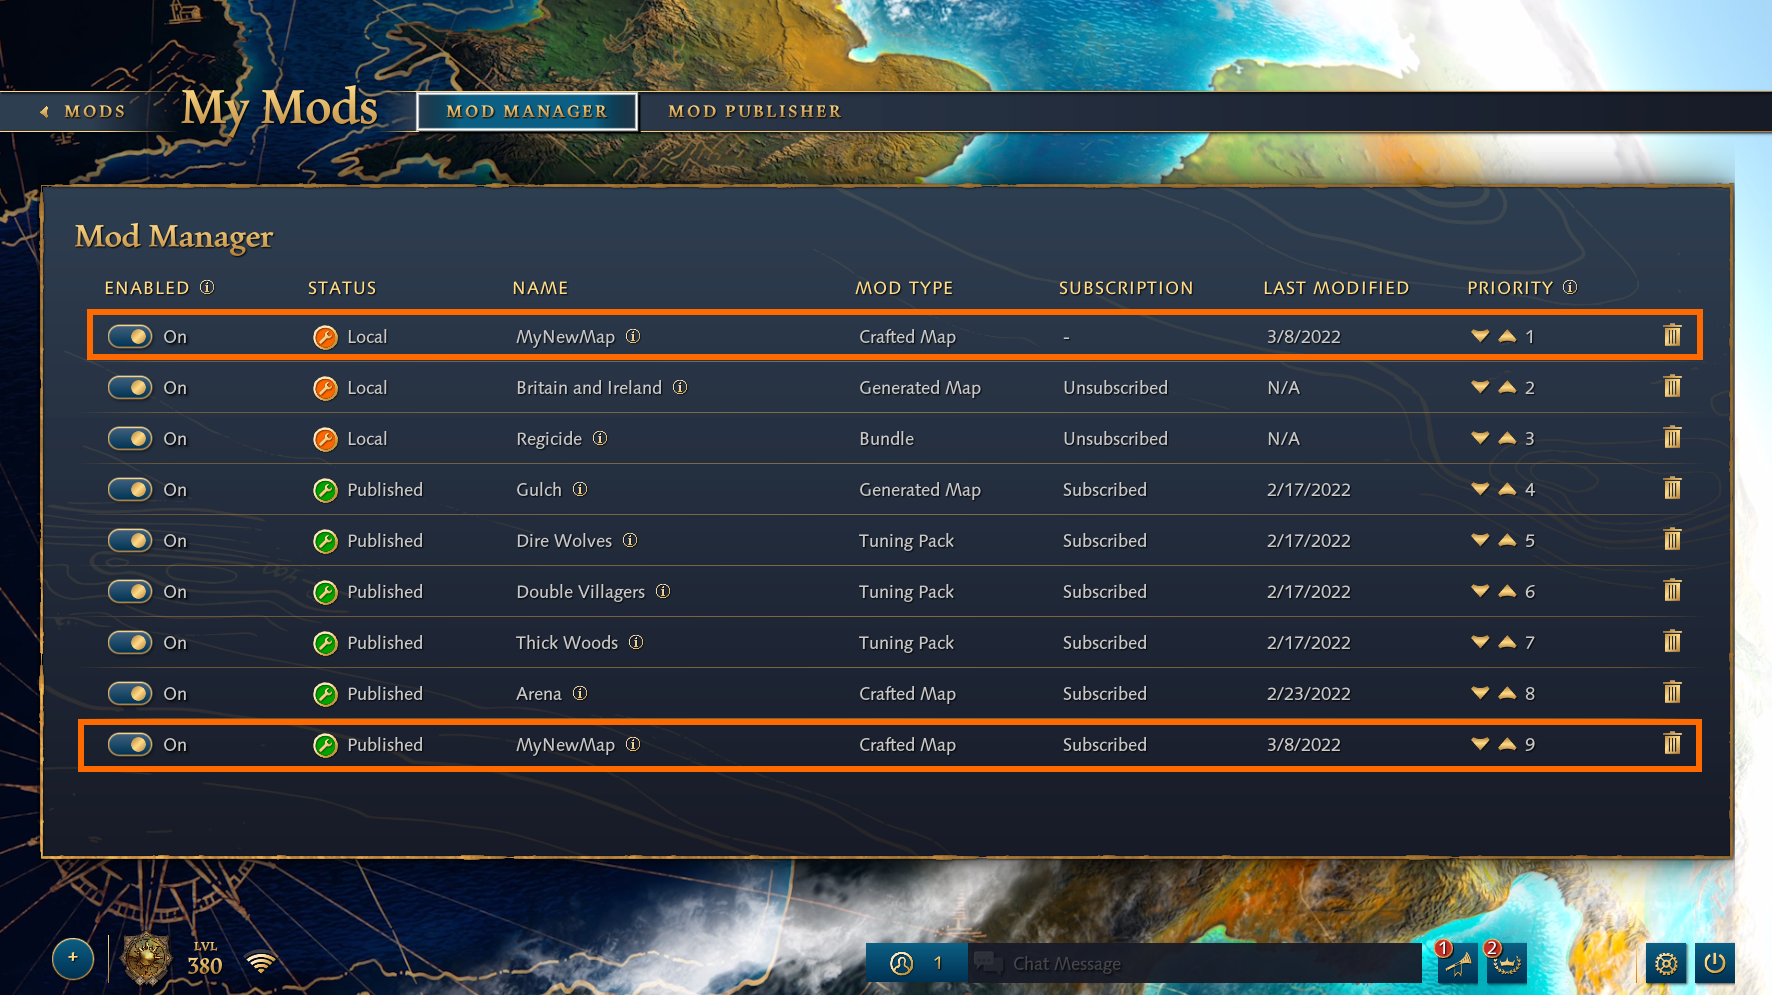
Task: Disable published MyNewMap at priority 9
Action: [x=130, y=744]
